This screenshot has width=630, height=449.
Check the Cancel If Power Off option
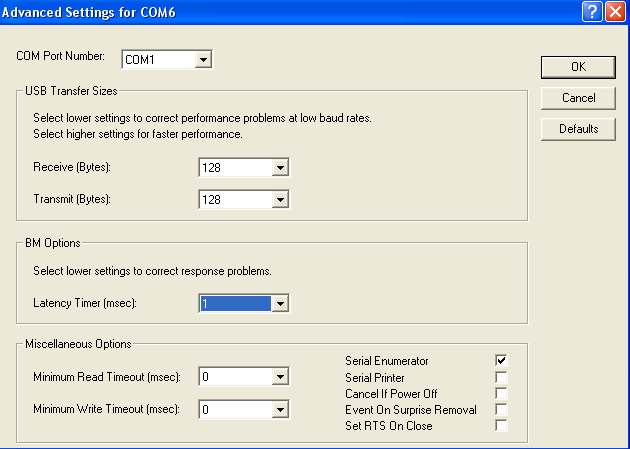click(x=501, y=394)
